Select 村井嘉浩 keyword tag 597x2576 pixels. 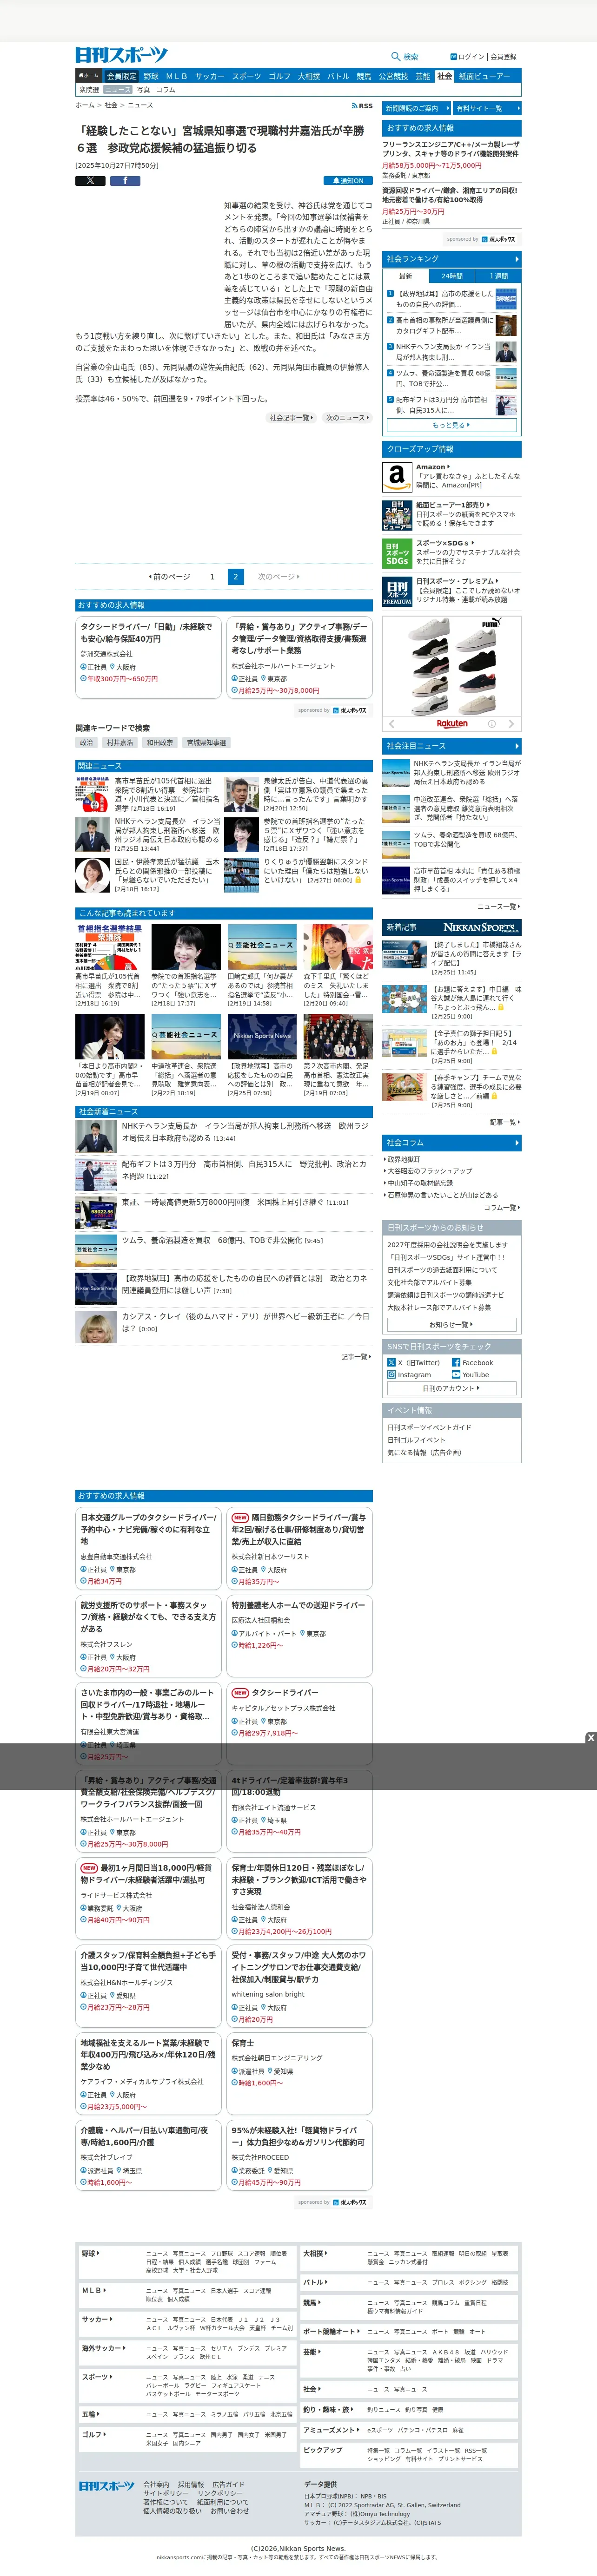pos(120,743)
